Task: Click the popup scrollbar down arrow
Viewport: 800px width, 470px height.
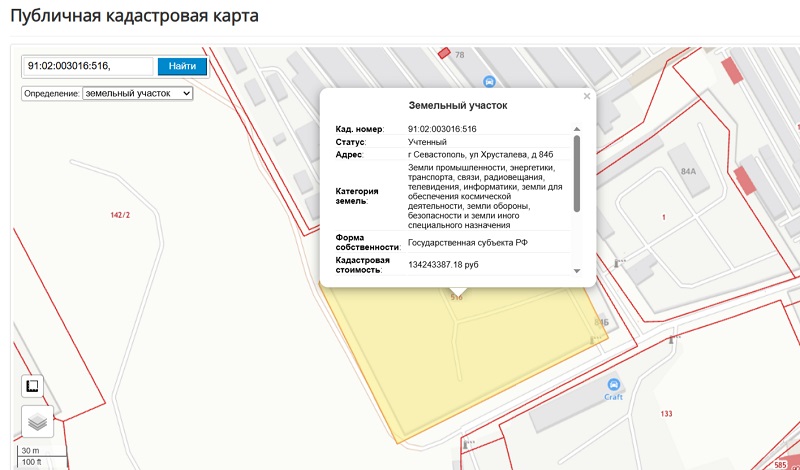Action: 577,271
